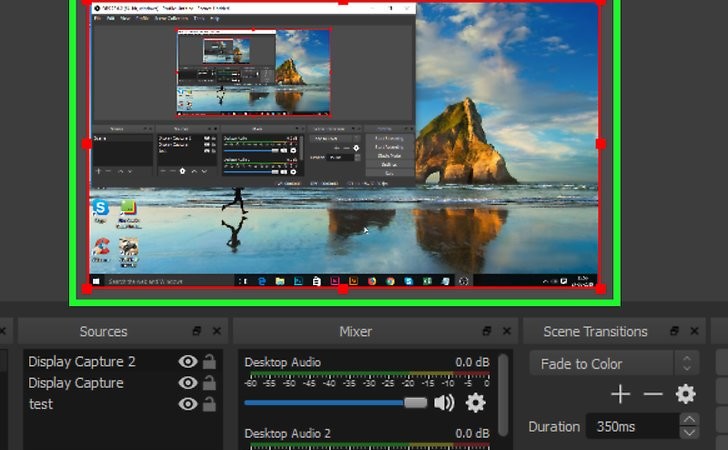The height and width of the screenshot is (450, 728).
Task: Open Desktop Audio settings gear
Action: point(476,403)
